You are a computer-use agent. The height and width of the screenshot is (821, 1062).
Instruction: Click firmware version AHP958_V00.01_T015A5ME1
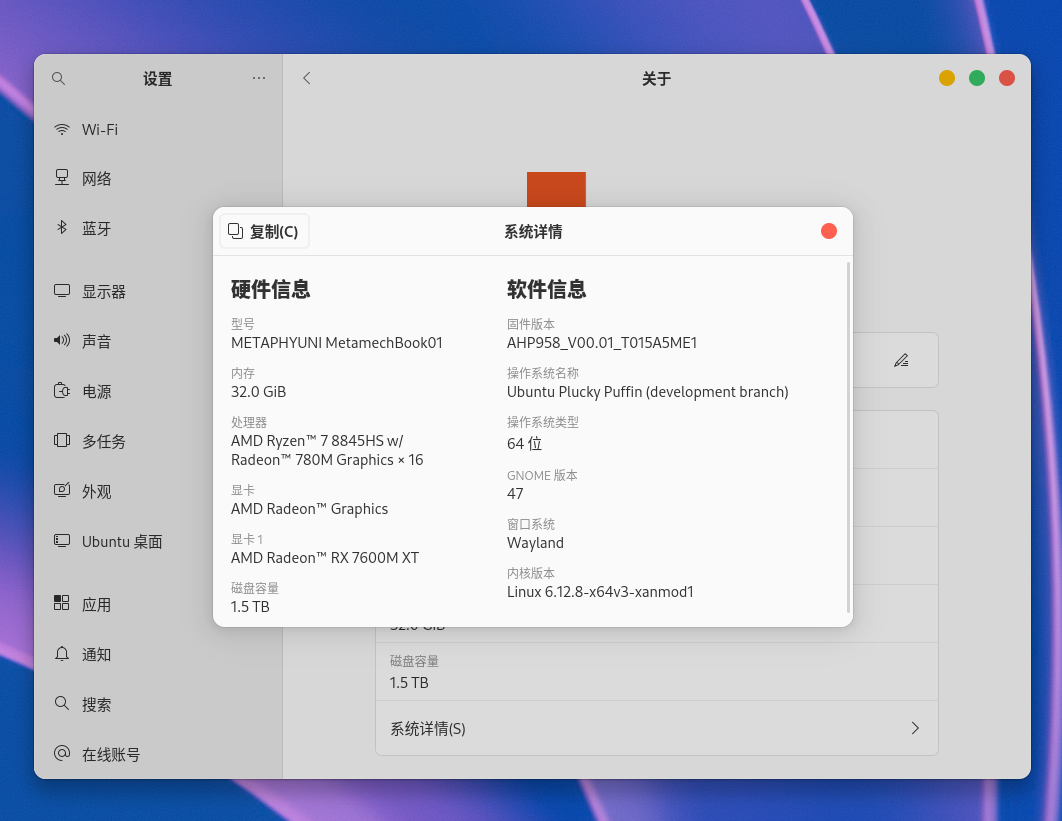[x=602, y=343]
